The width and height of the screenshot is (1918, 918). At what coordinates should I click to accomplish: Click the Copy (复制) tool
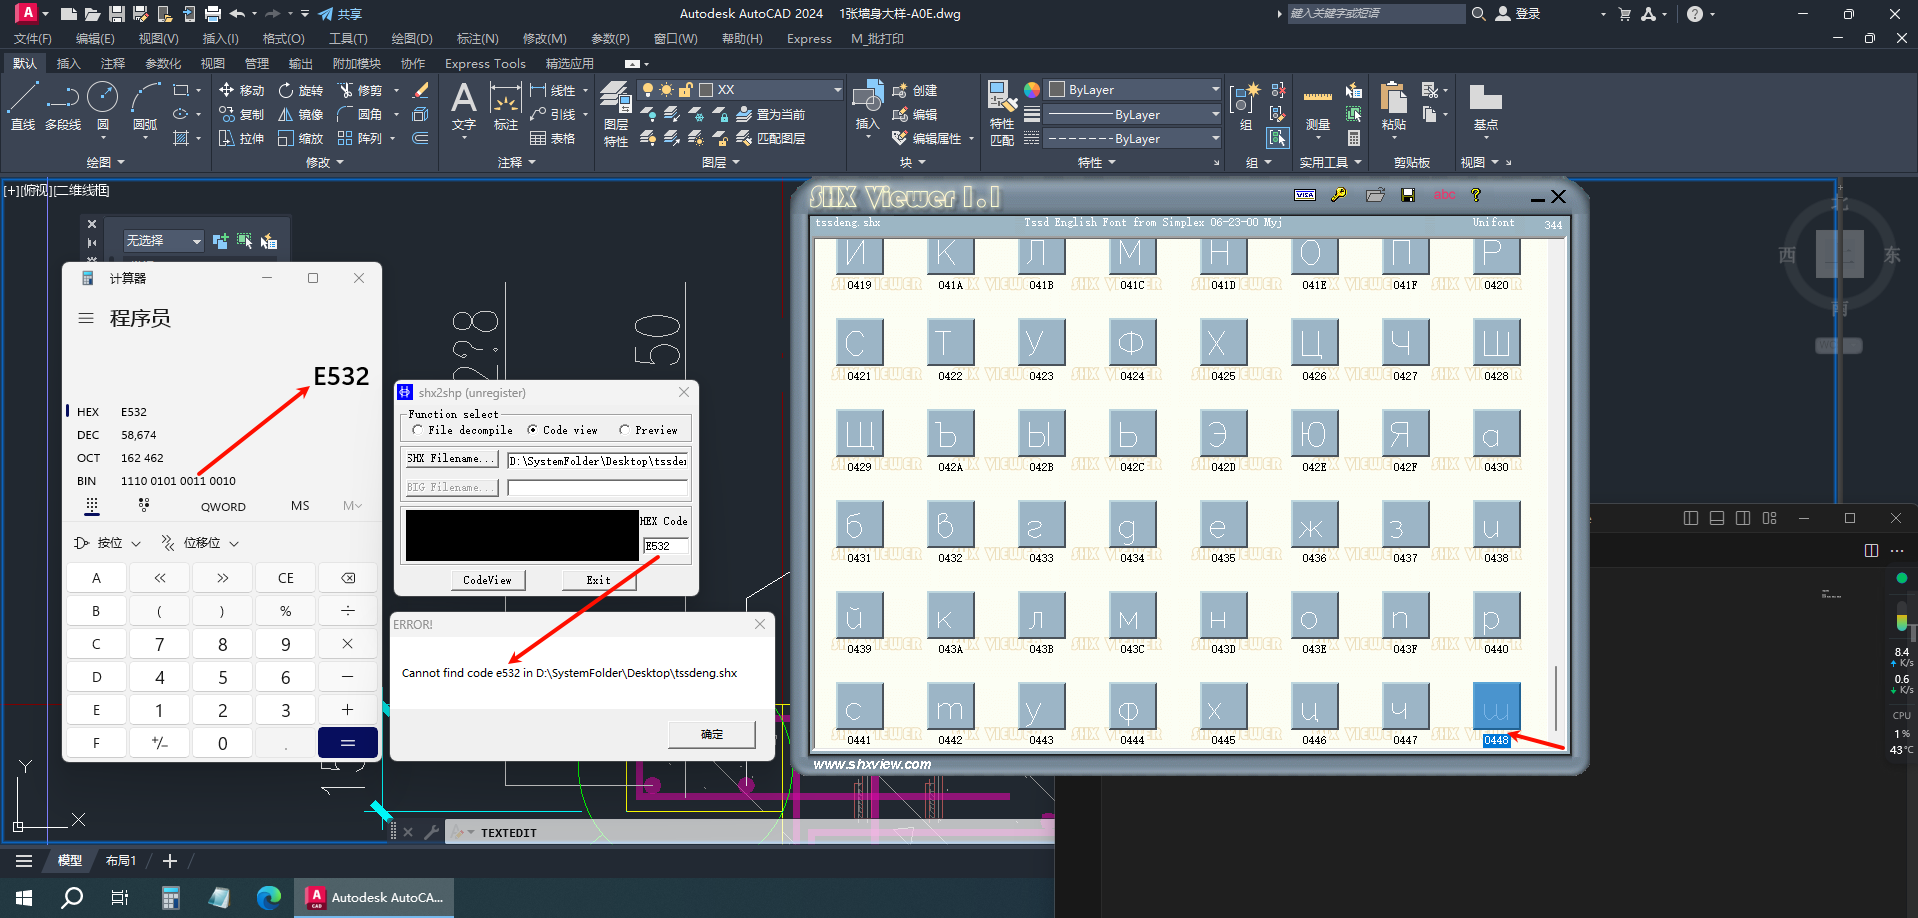point(241,114)
